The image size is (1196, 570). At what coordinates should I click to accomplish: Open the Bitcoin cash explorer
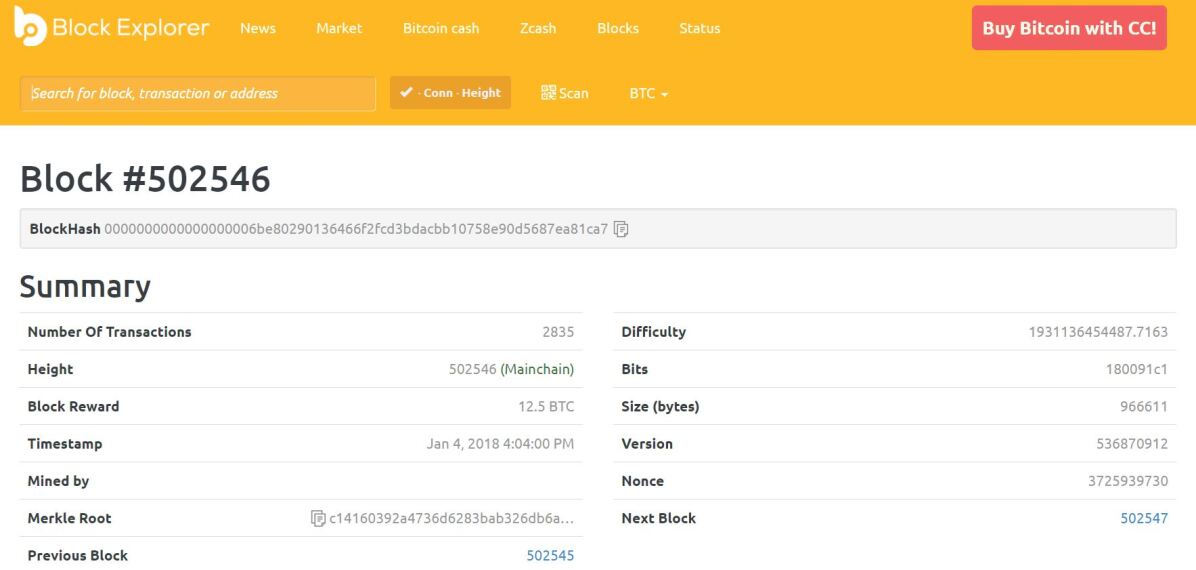[441, 28]
